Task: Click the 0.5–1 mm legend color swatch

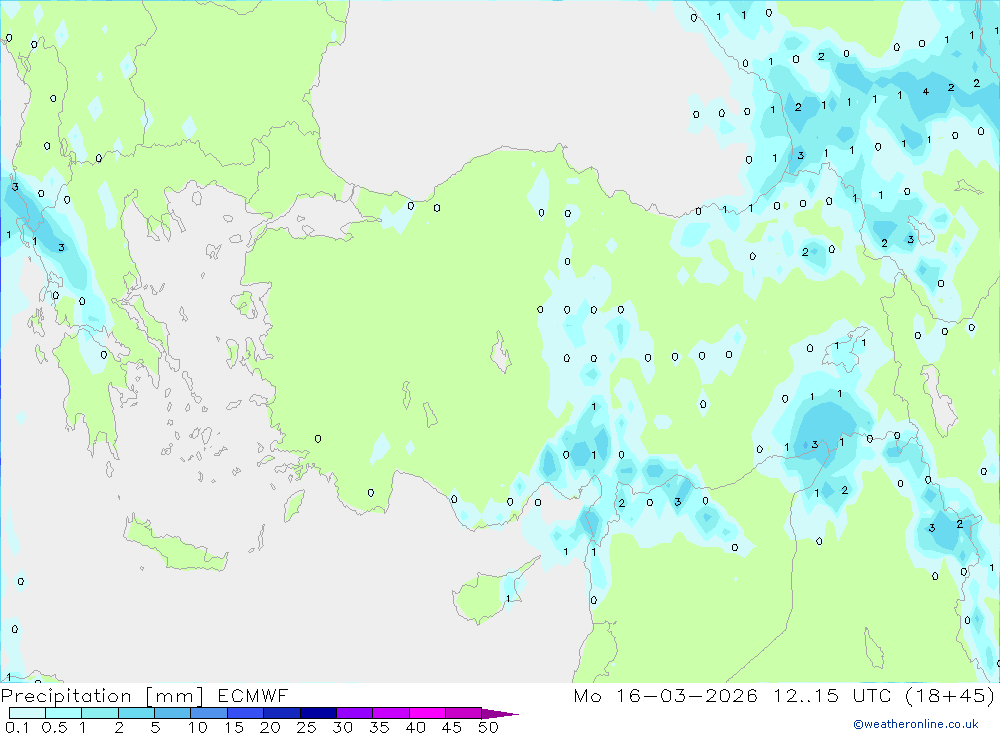Action: click(63, 713)
